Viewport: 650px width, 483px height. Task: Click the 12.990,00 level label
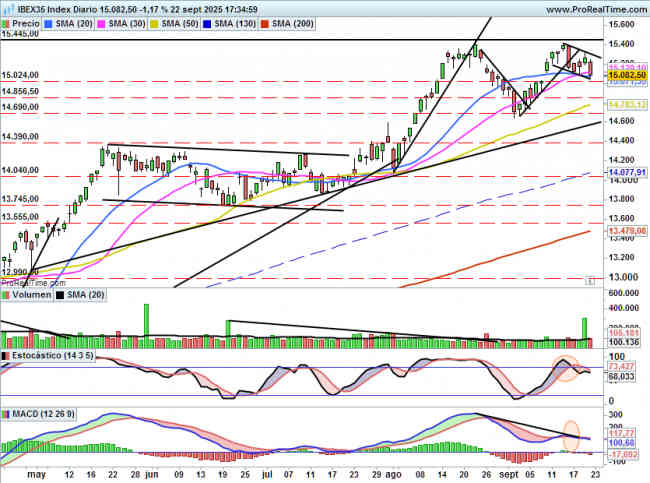point(20,272)
